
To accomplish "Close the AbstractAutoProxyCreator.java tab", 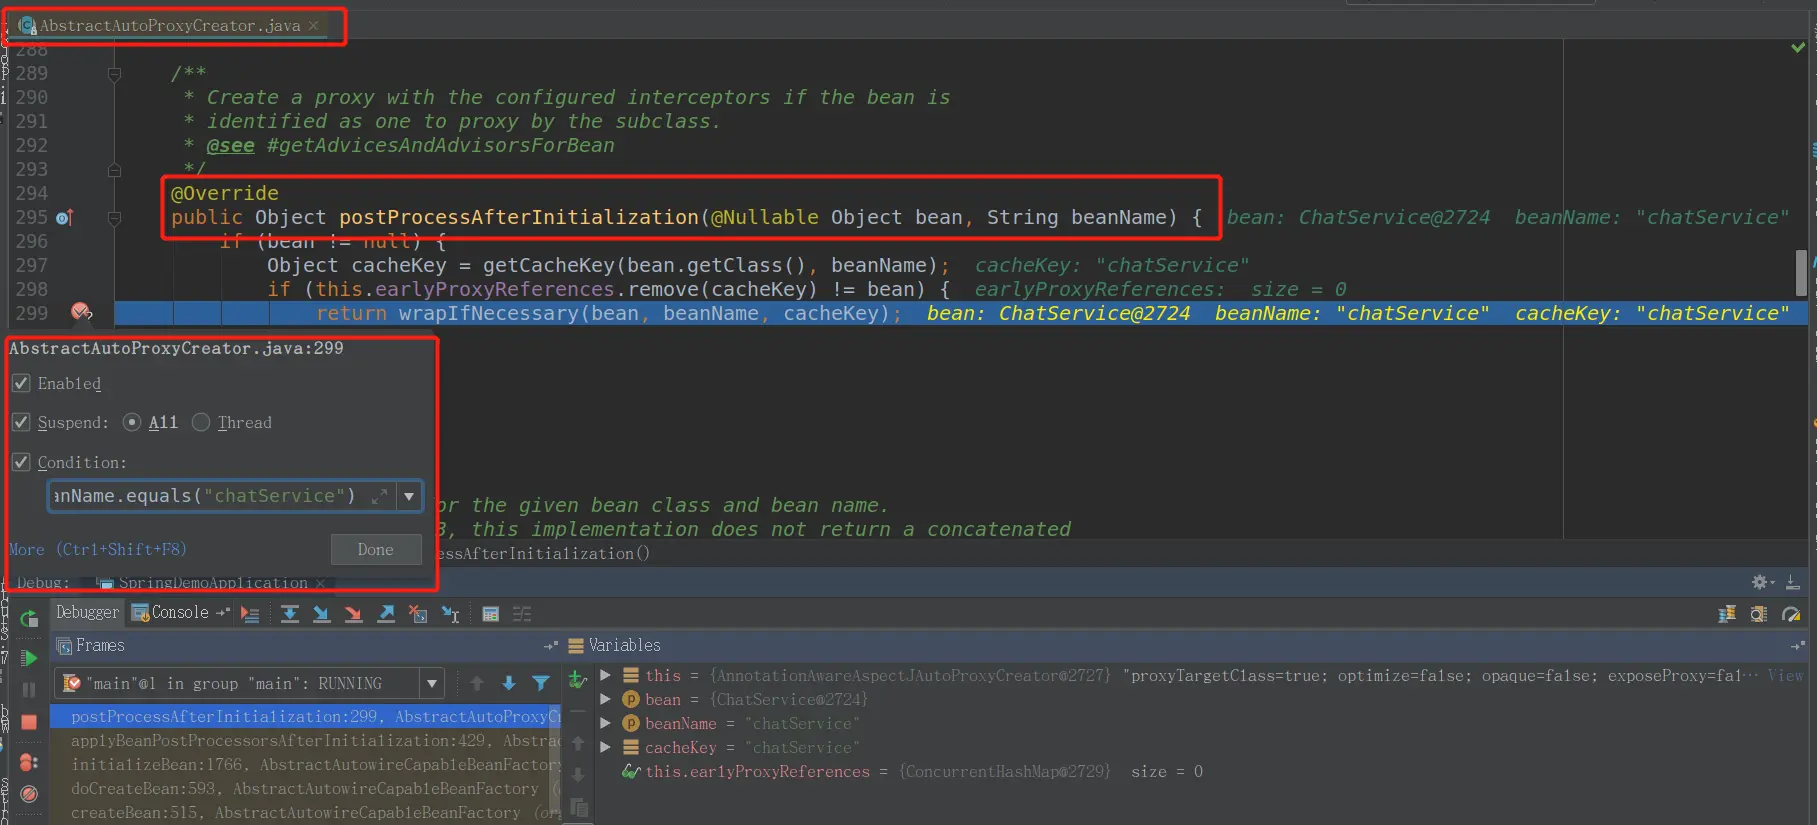I will pos(313,25).
